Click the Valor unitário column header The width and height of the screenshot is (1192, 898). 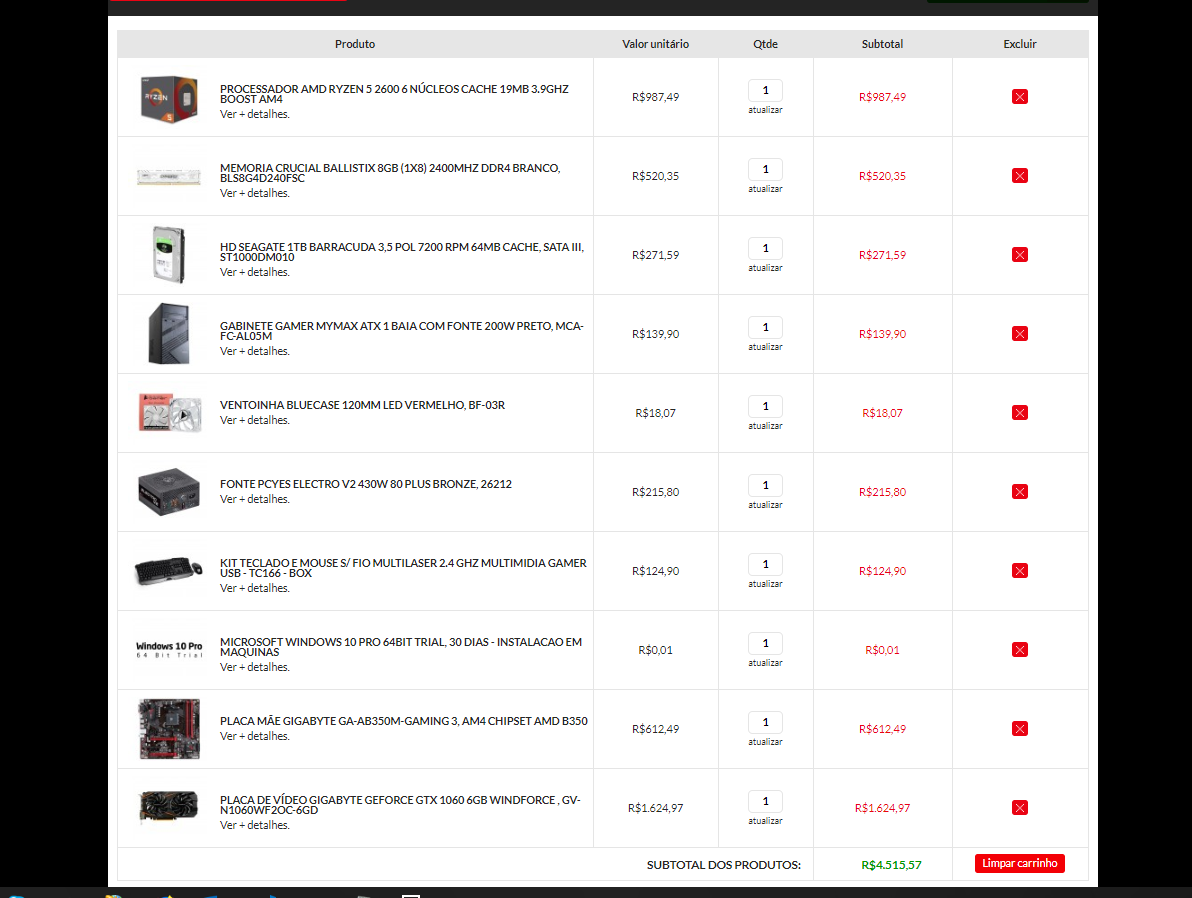point(655,44)
